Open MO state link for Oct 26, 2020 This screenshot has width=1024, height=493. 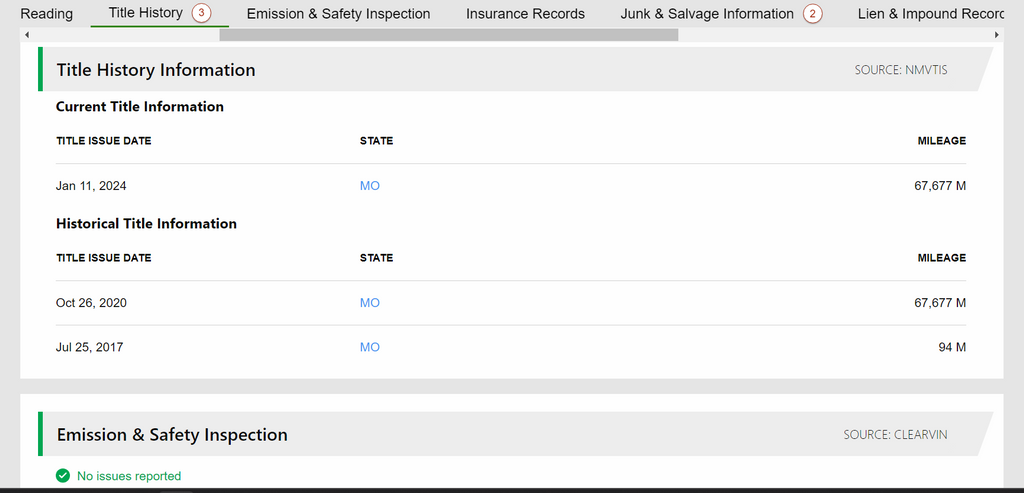[x=370, y=303]
